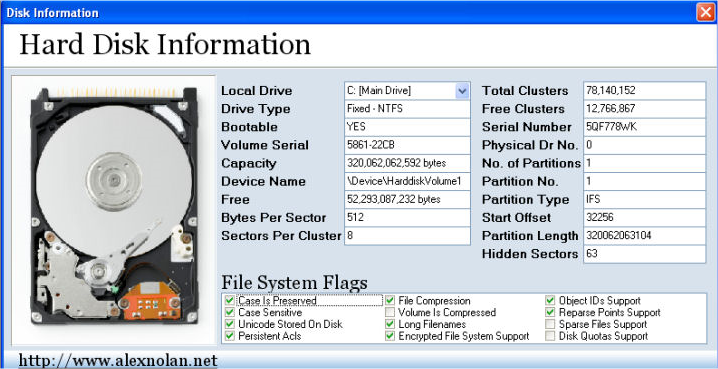Toggle Persistent Acls checkbox
The width and height of the screenshot is (718, 369).
[x=229, y=336]
